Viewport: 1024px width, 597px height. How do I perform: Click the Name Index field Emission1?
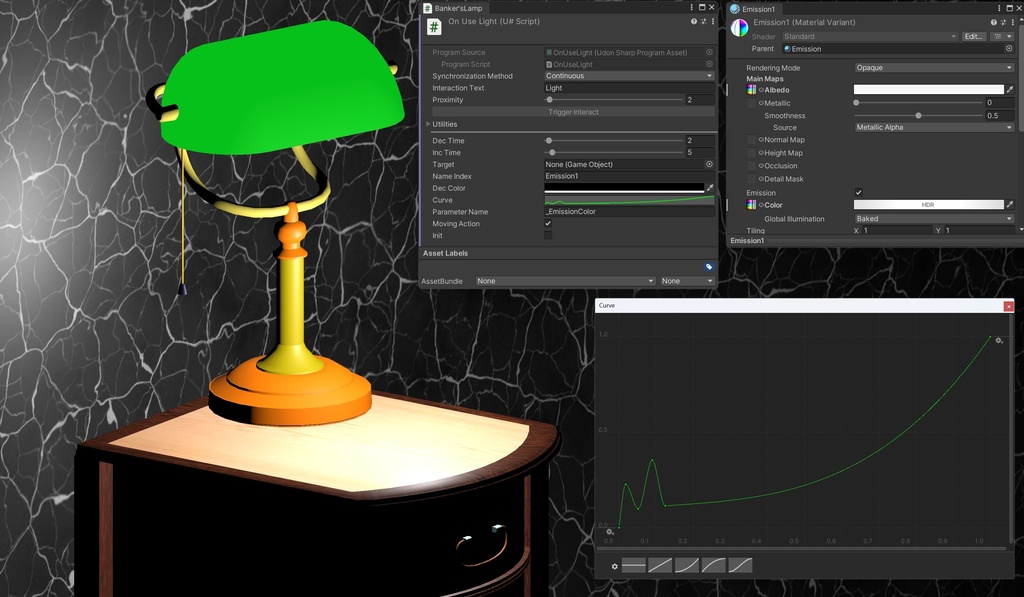point(629,176)
